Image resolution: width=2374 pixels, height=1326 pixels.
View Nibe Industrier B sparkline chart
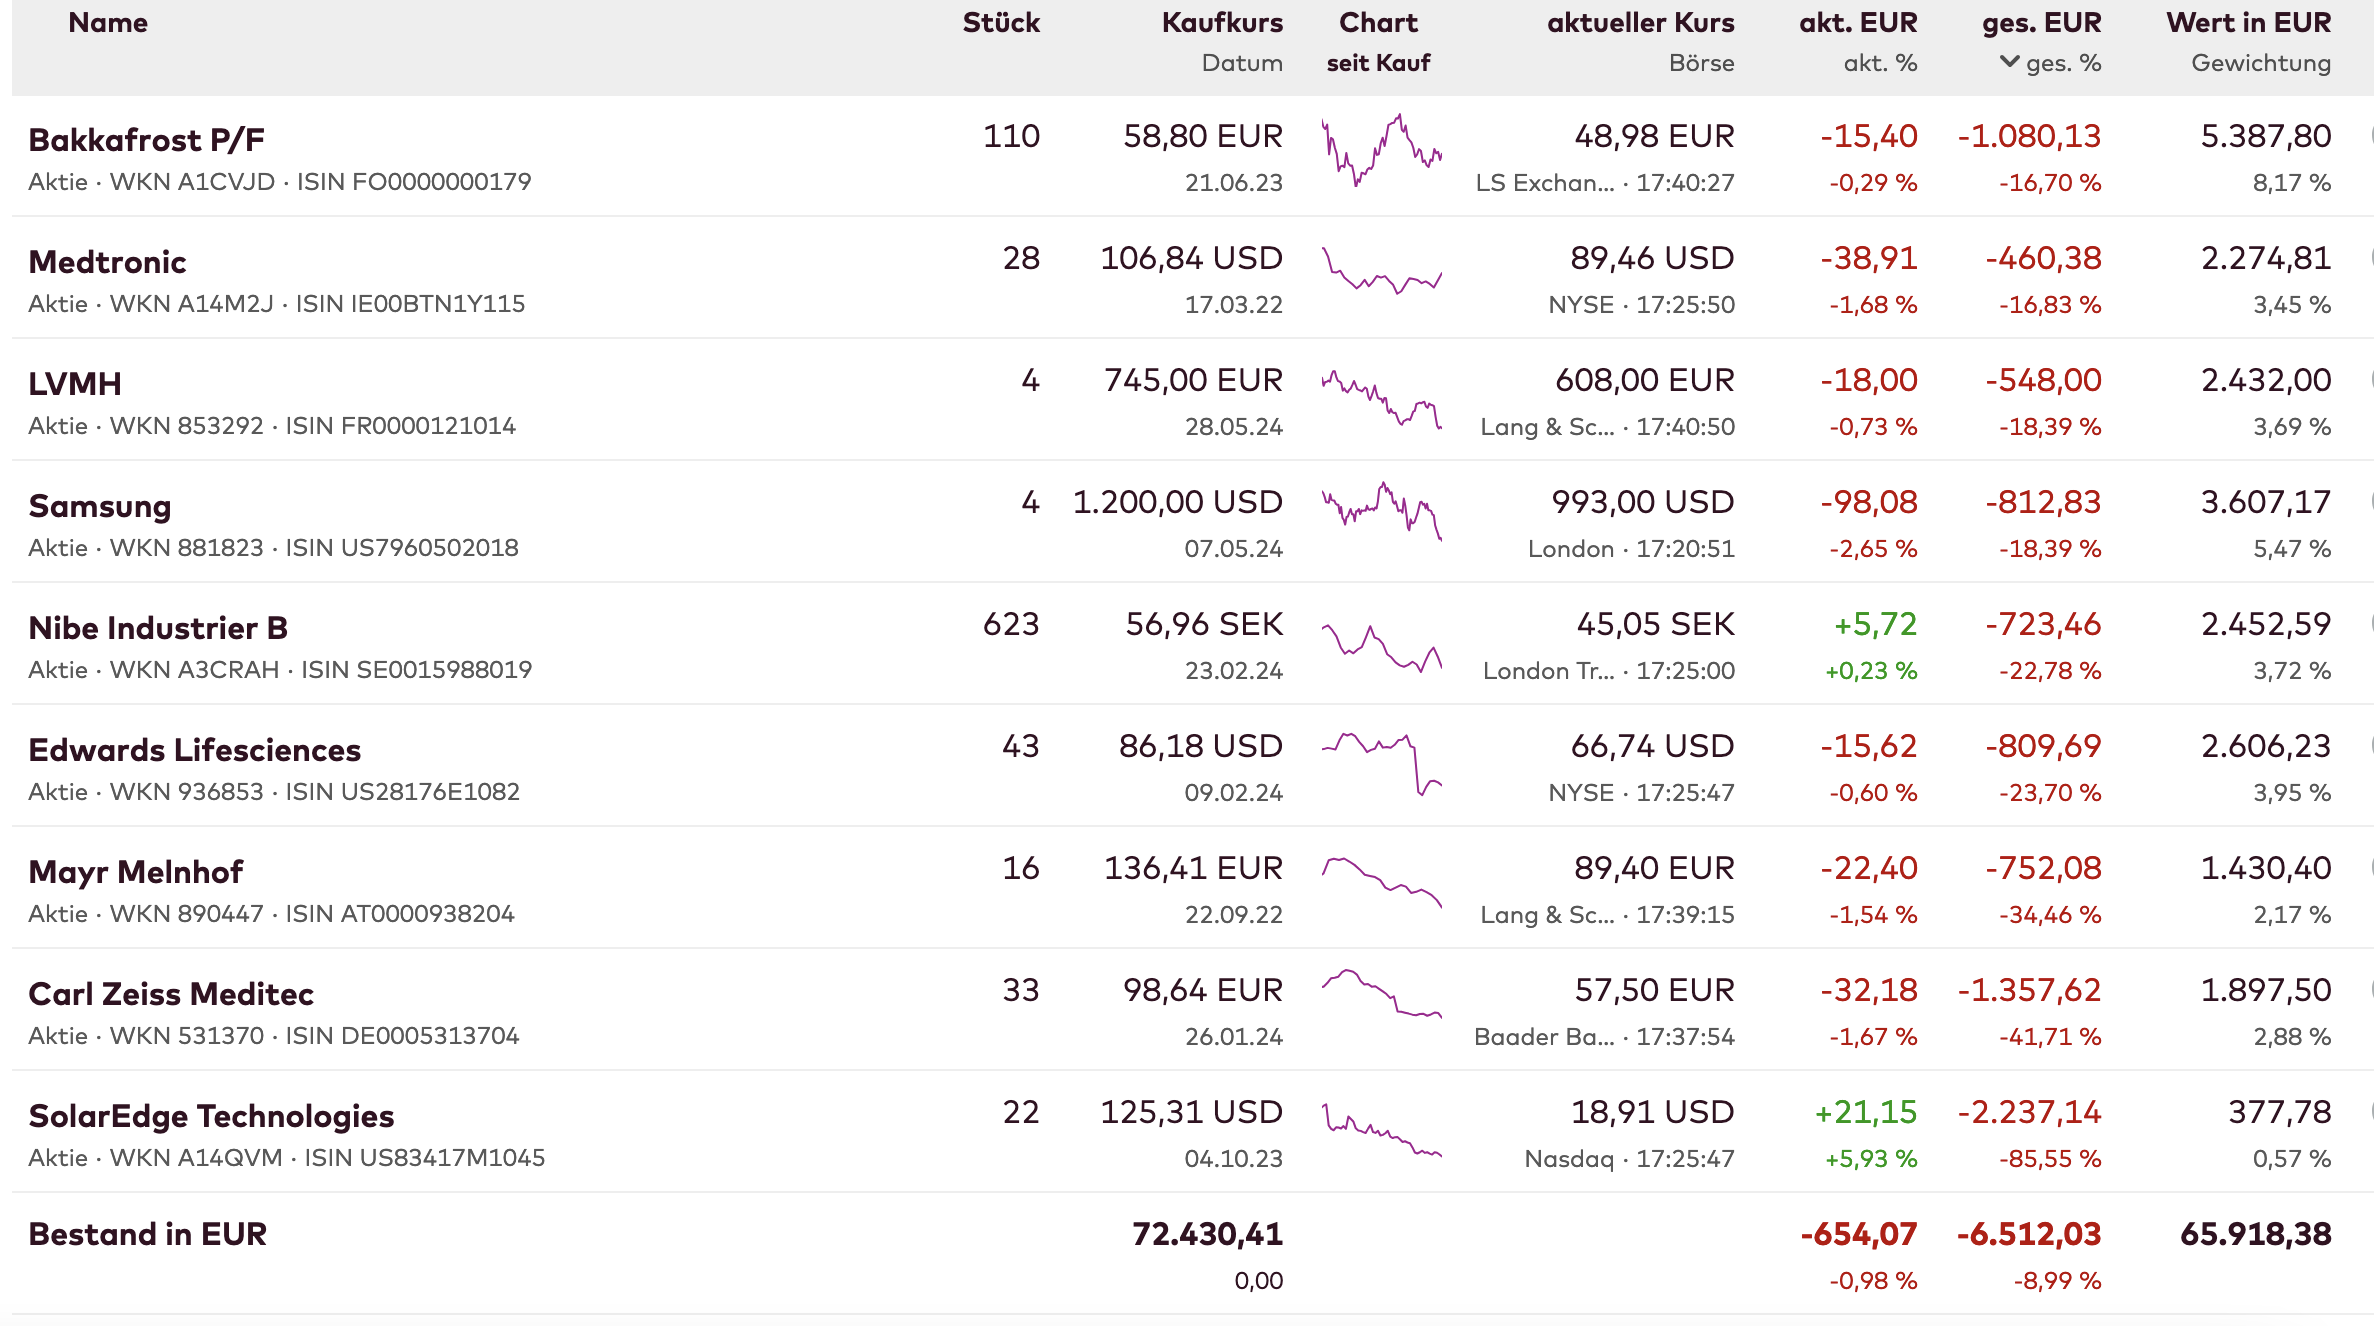1381,647
